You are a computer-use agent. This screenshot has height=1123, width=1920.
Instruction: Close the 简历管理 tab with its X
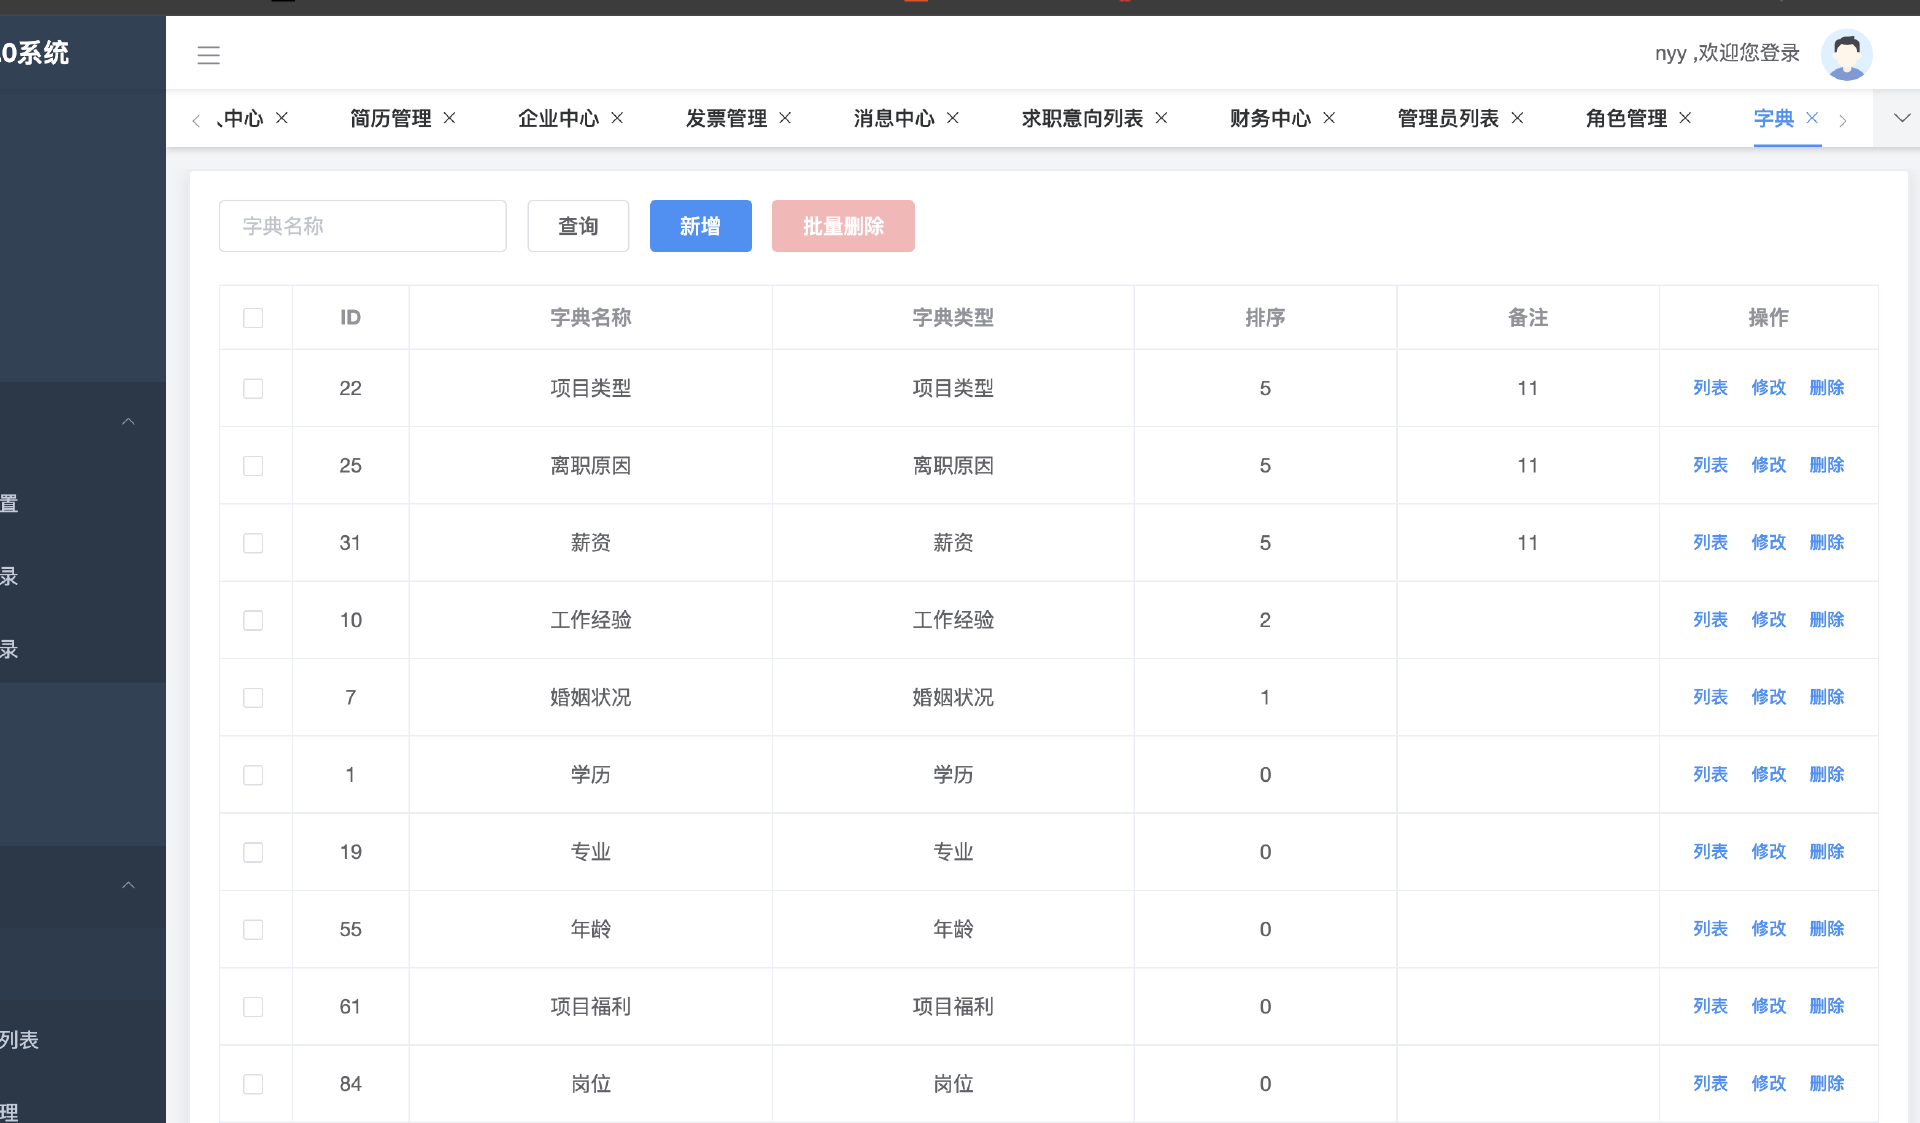(x=450, y=118)
